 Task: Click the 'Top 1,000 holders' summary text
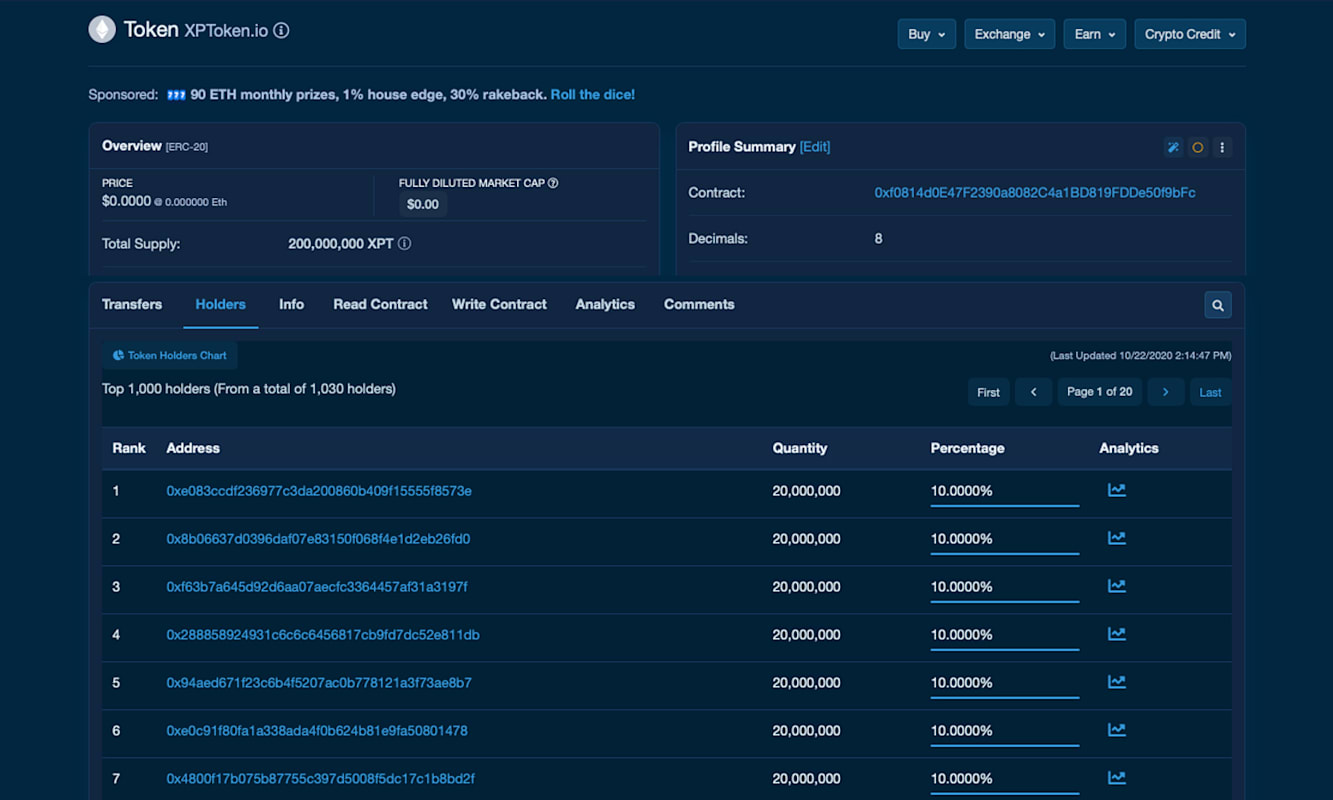click(x=249, y=388)
